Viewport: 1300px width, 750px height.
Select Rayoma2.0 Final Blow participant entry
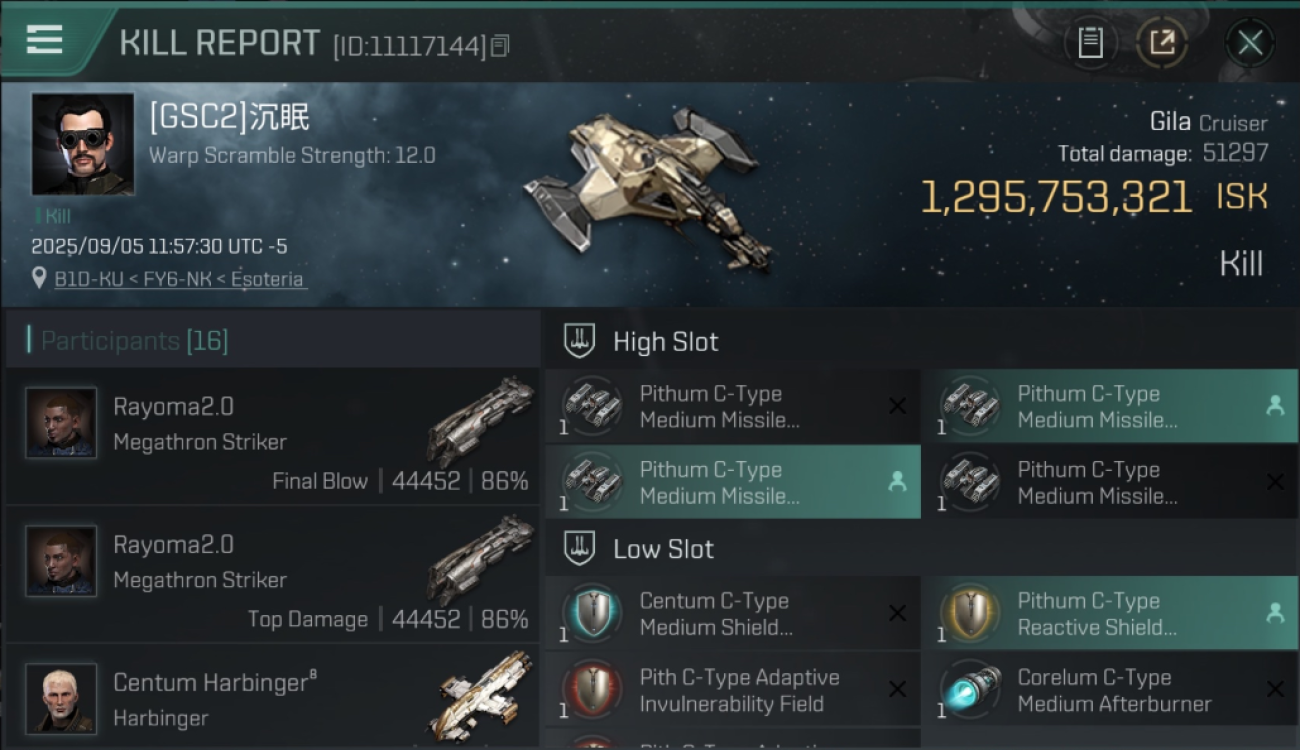click(x=272, y=437)
